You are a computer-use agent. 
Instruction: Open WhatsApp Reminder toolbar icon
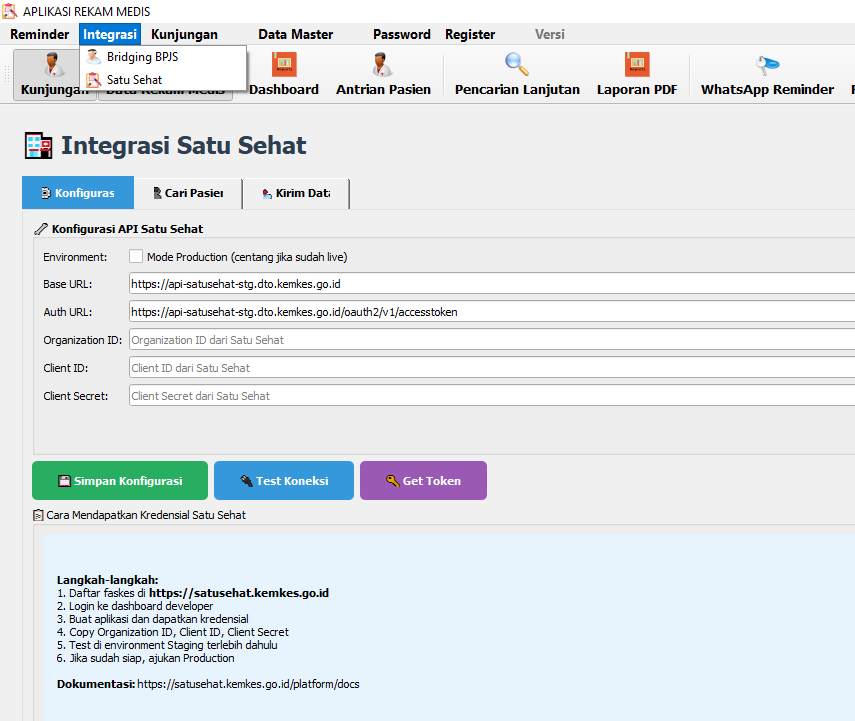coord(767,65)
